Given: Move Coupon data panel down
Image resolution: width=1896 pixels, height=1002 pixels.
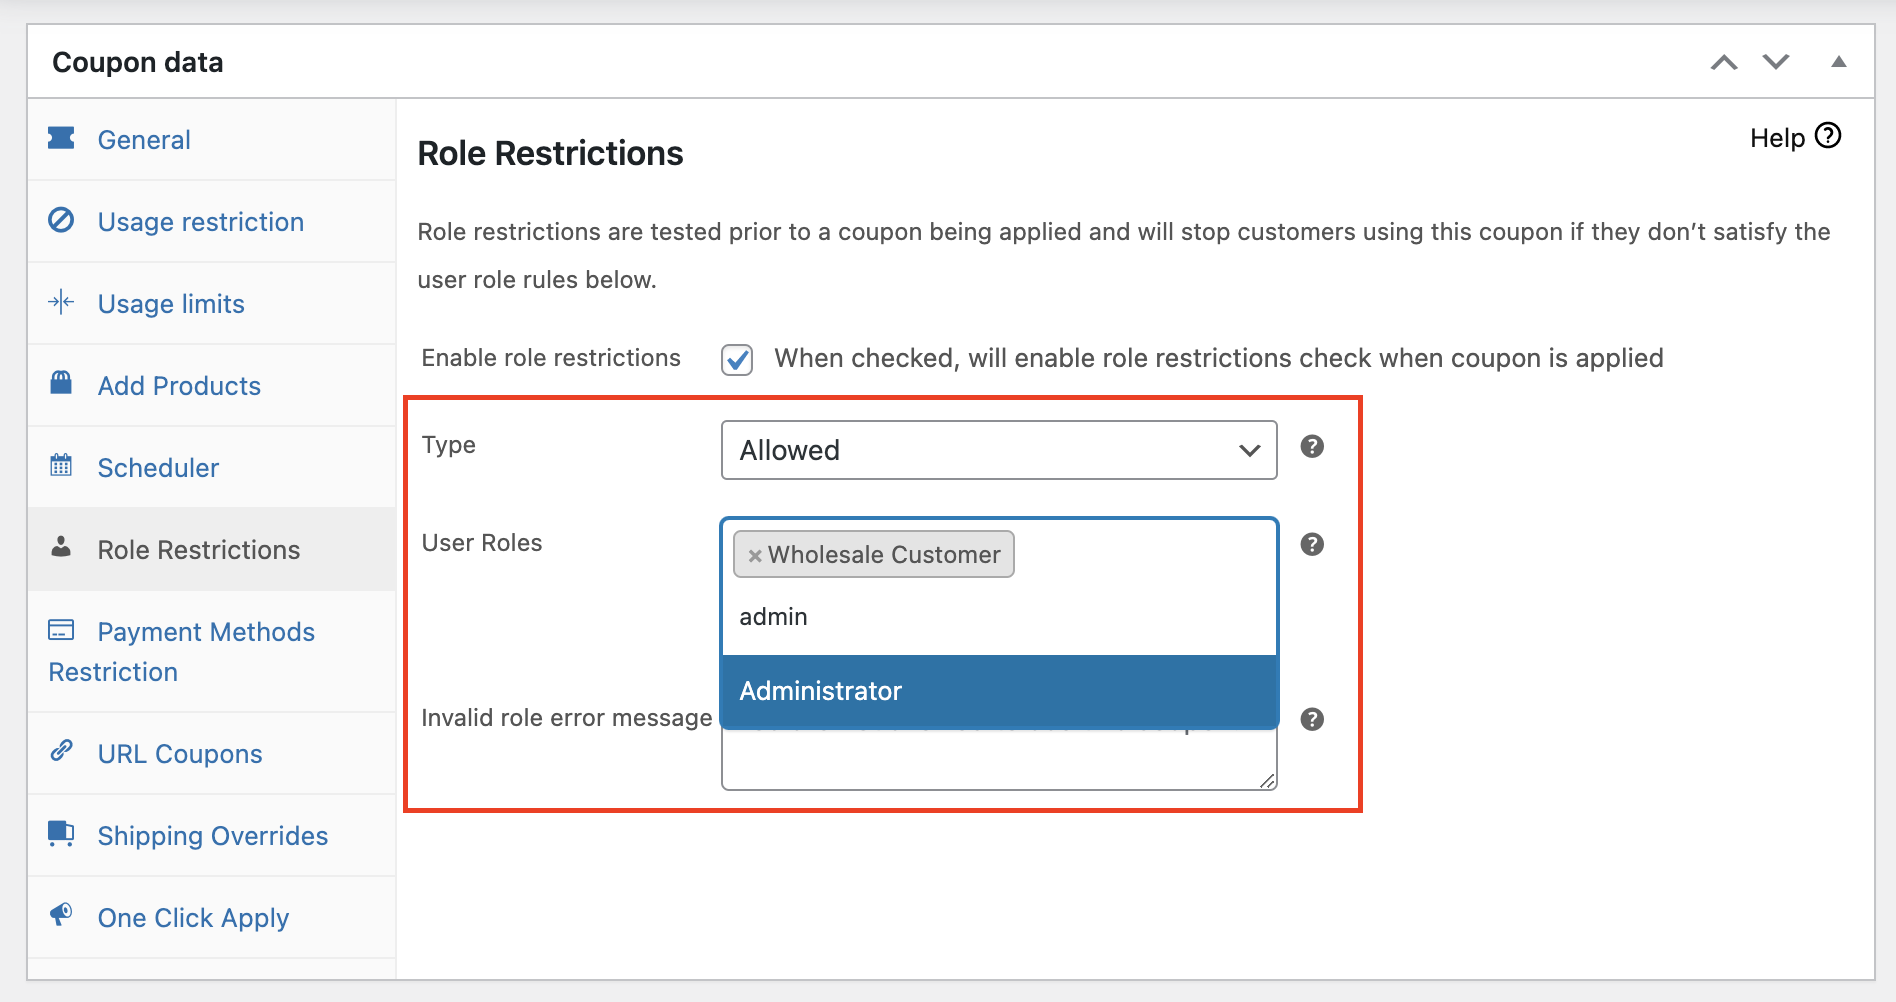Looking at the screenshot, I should [1776, 62].
